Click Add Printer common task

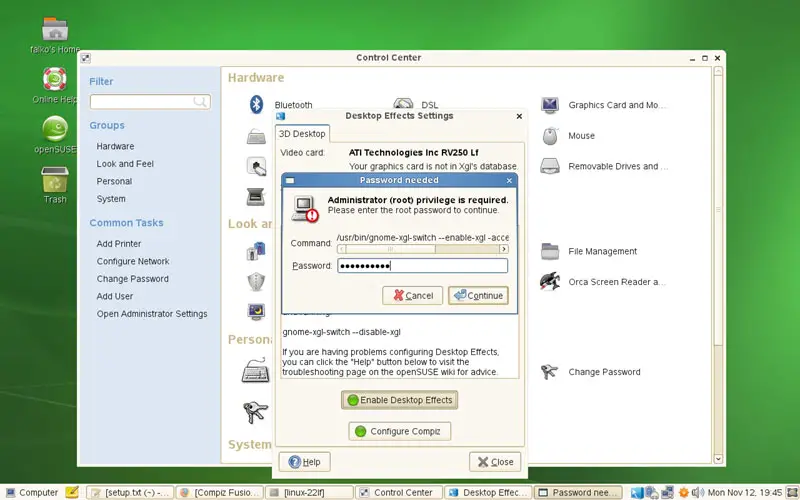119,244
